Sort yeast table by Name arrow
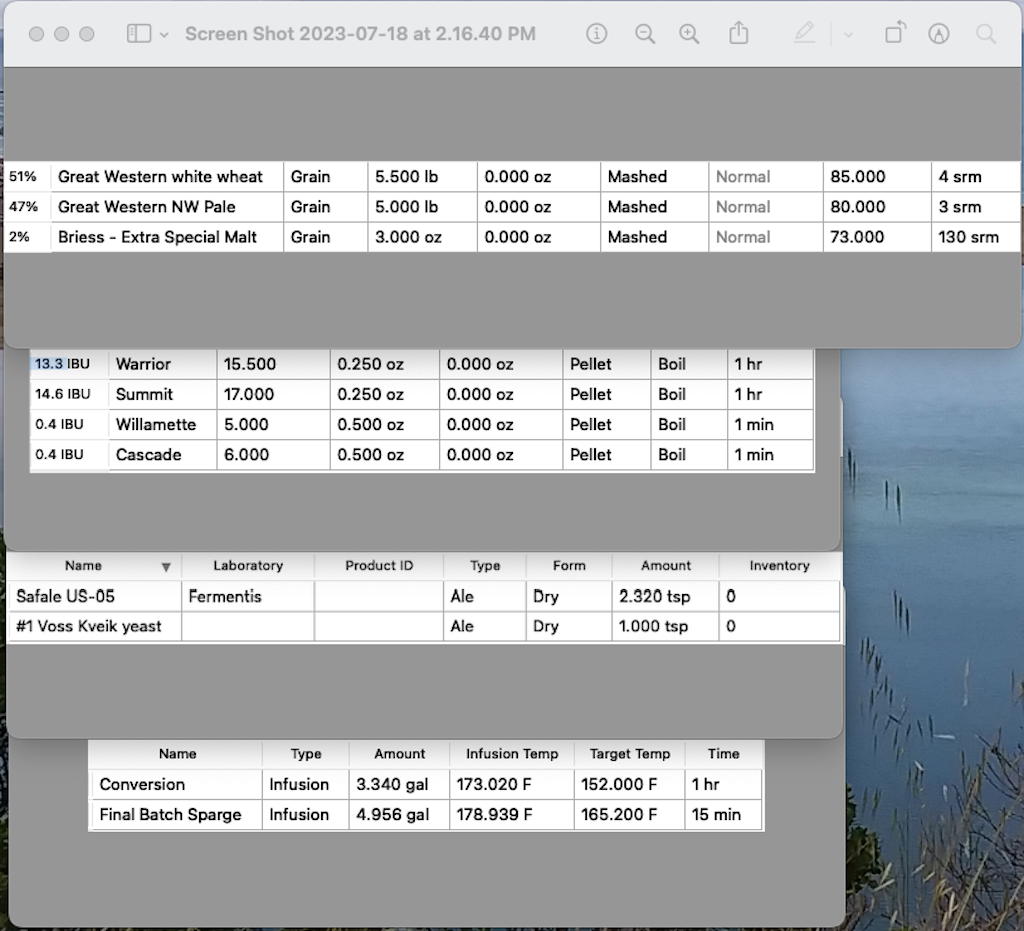The width and height of the screenshot is (1024, 931). click(166, 567)
